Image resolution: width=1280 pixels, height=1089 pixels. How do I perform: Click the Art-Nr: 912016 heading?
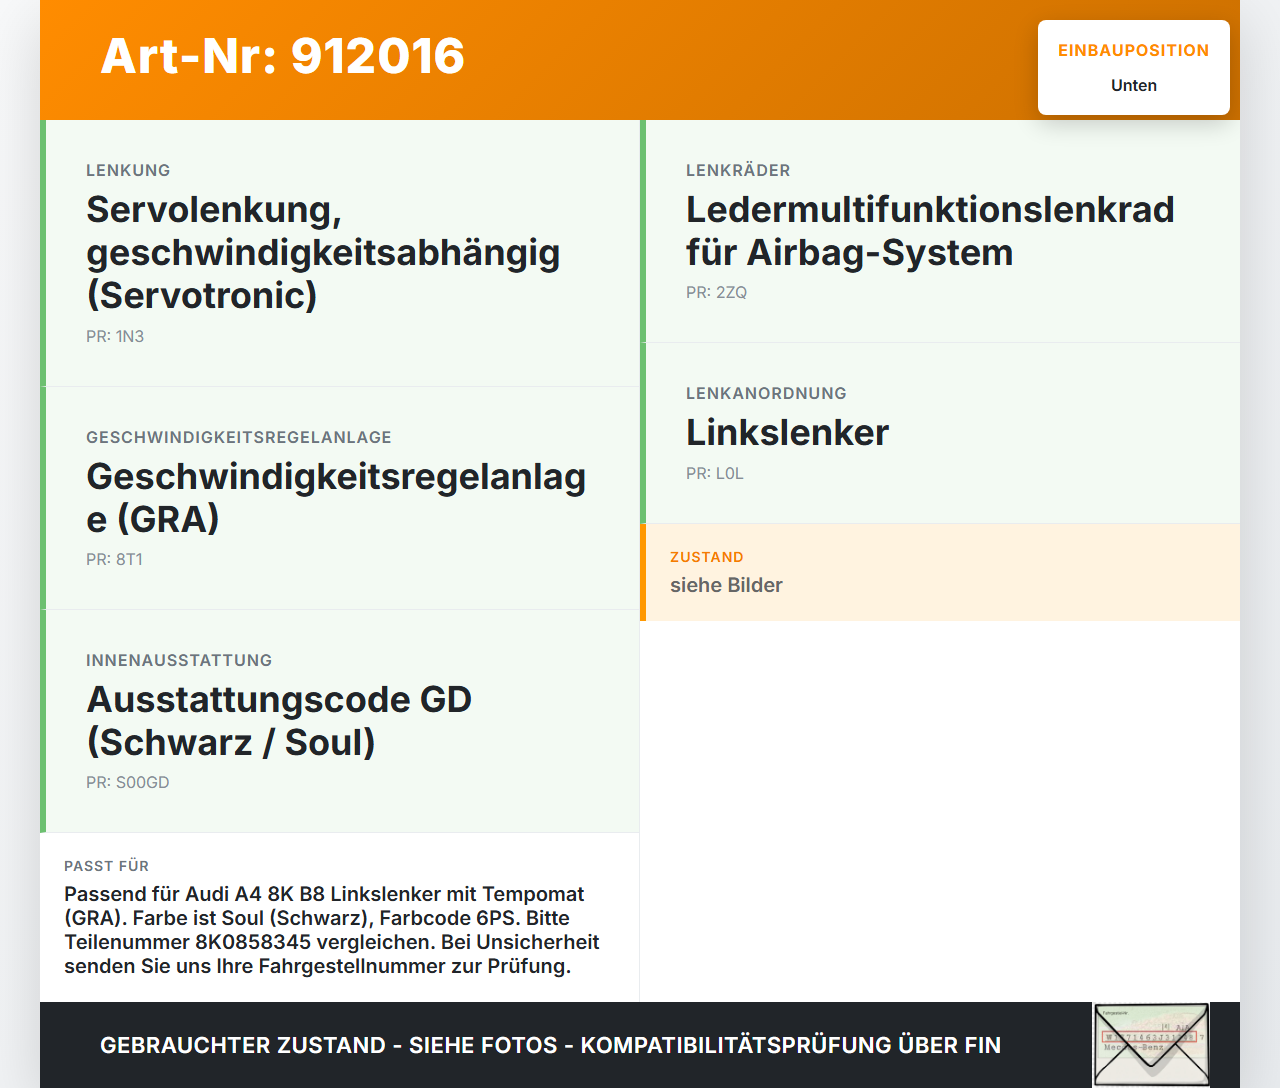[283, 56]
